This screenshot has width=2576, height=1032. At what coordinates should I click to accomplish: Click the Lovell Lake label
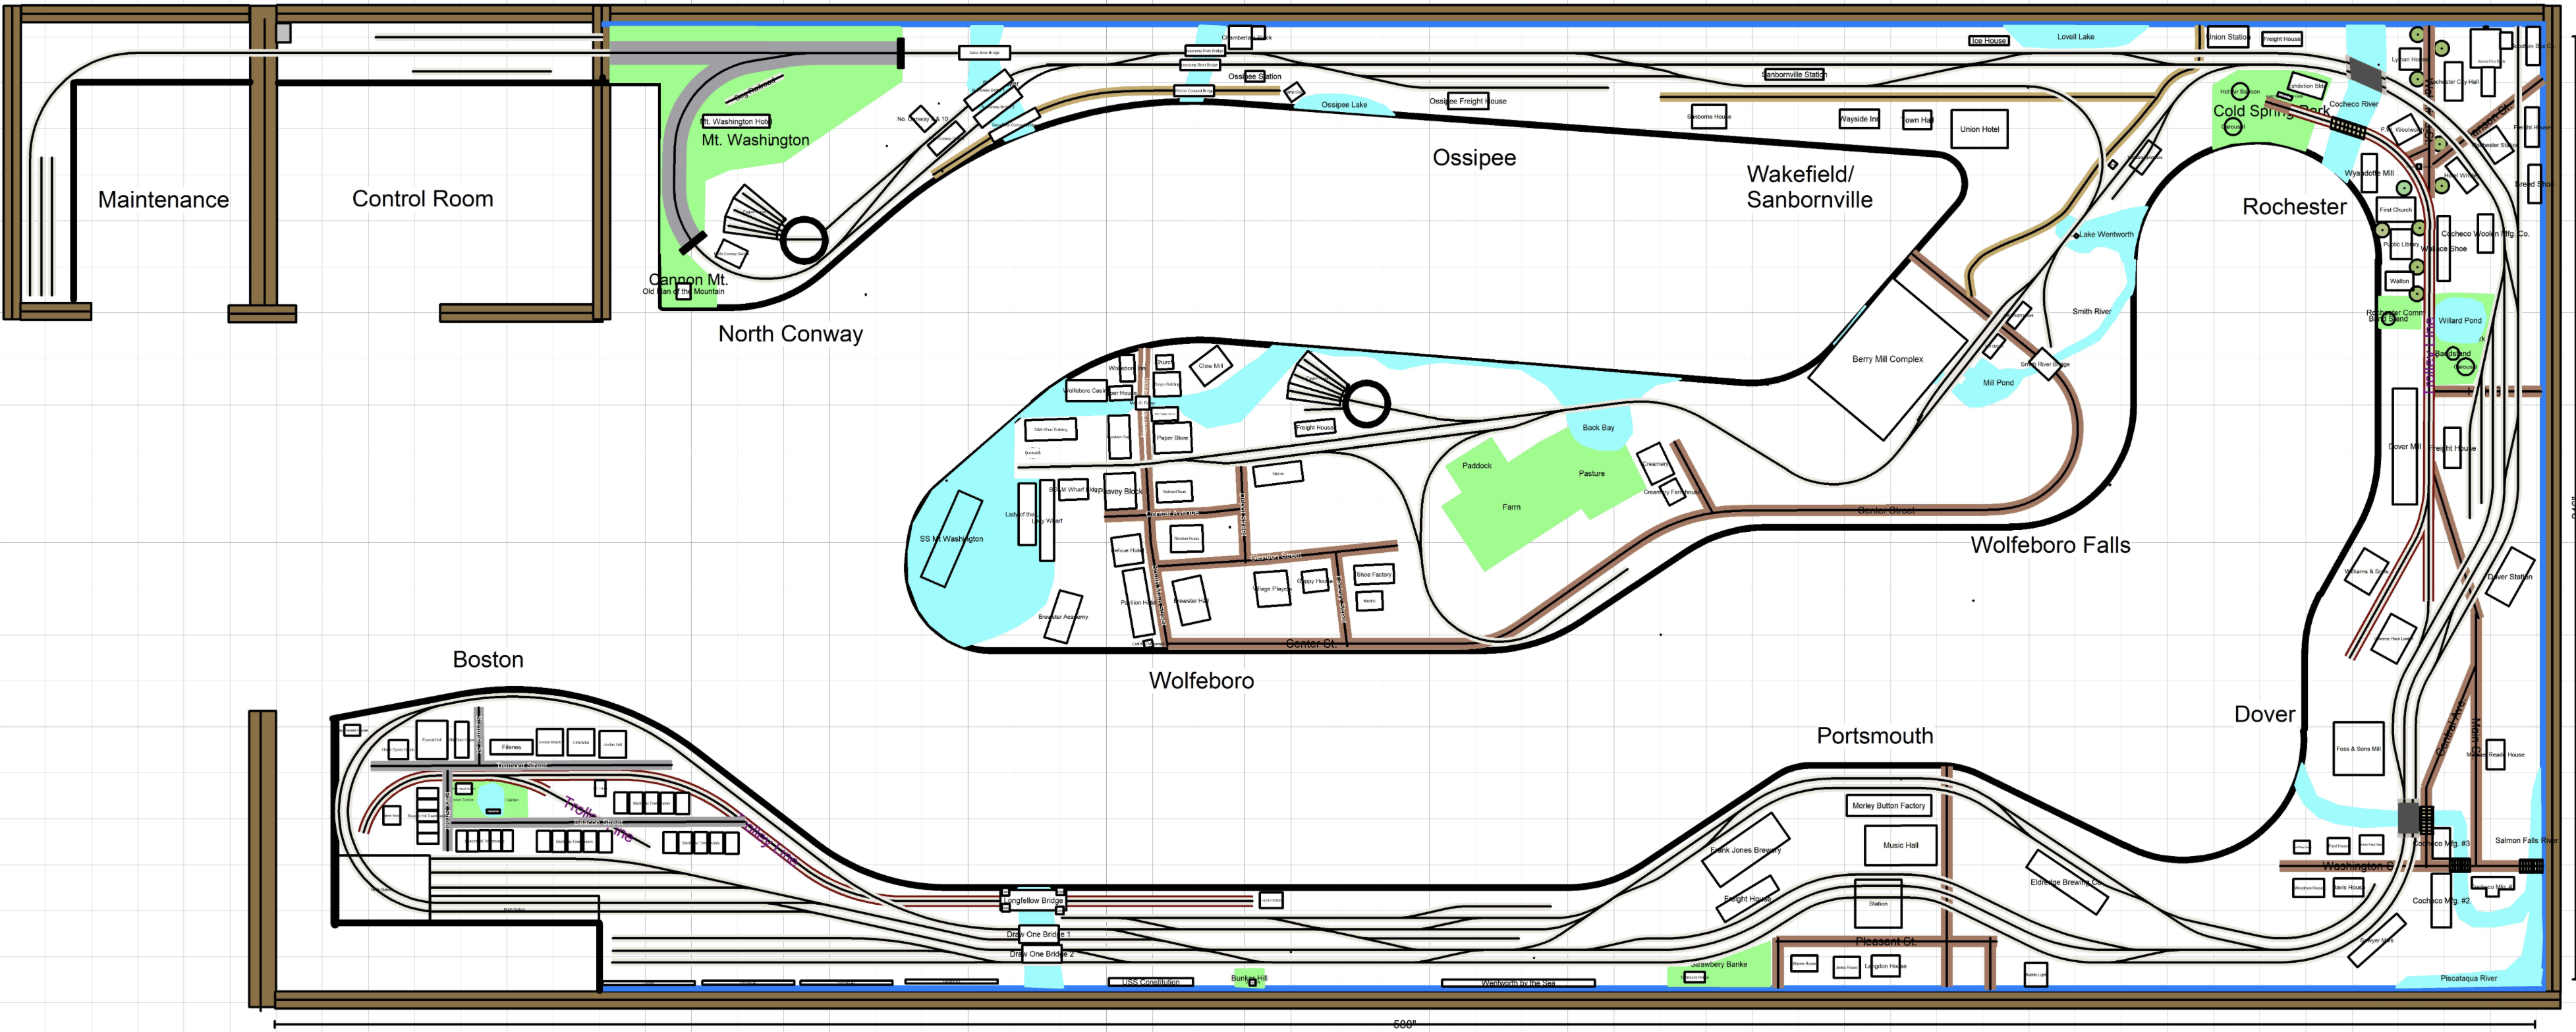point(2076,37)
